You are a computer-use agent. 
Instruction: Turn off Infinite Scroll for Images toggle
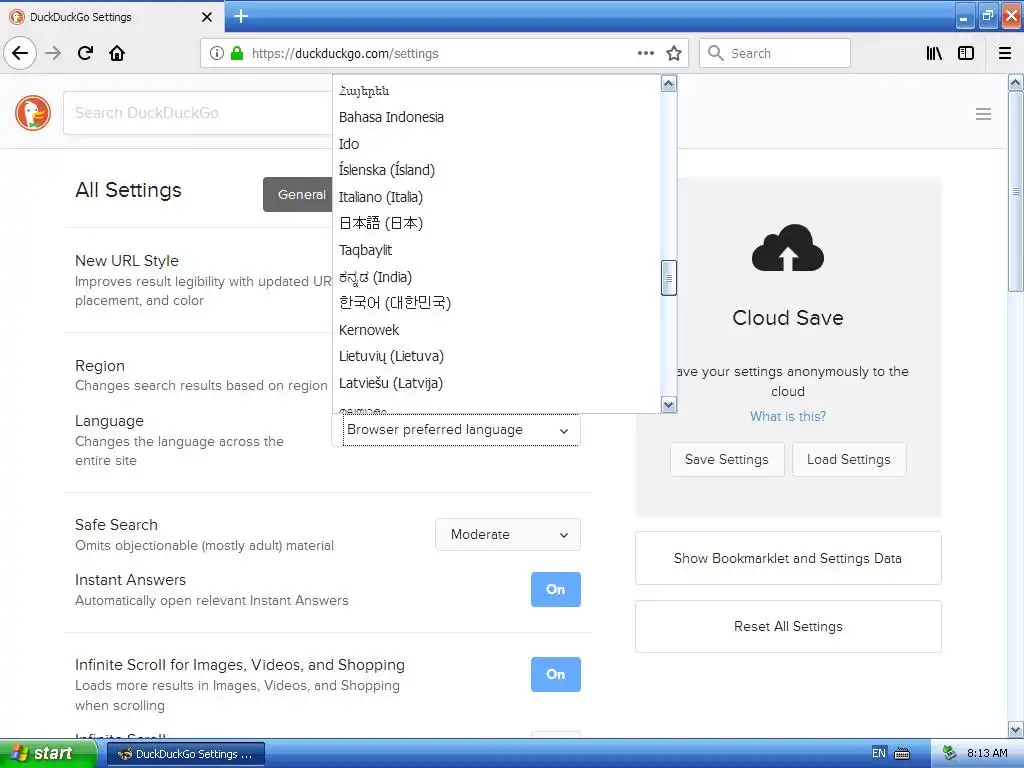556,674
